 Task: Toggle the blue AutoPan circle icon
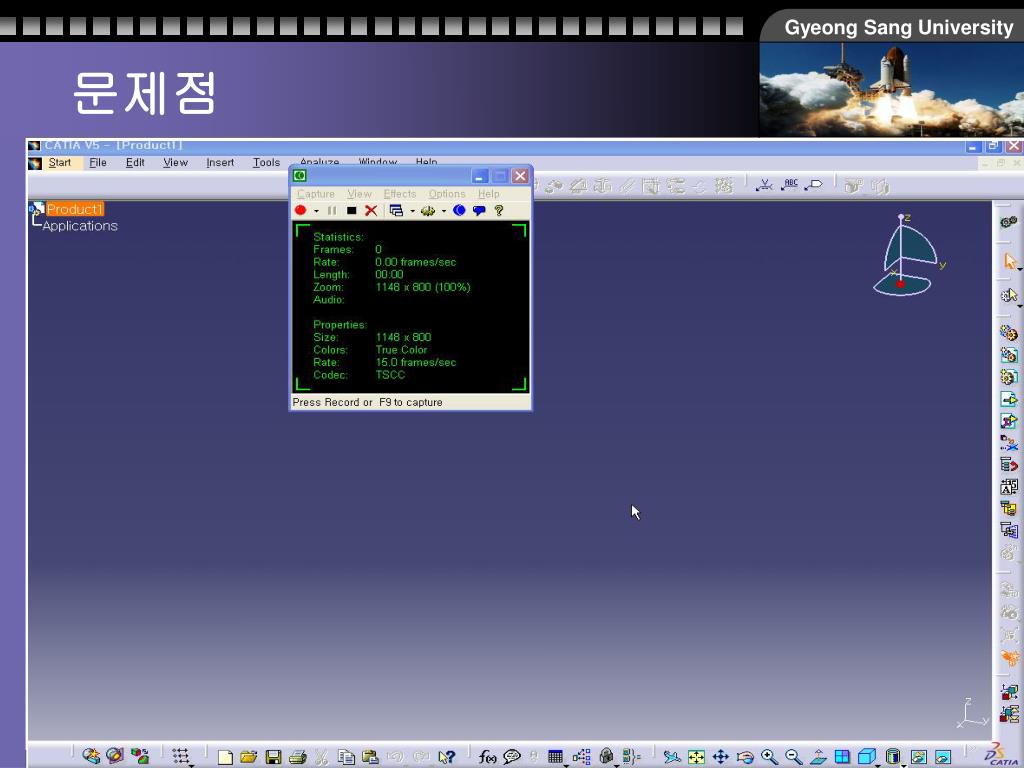tap(459, 210)
